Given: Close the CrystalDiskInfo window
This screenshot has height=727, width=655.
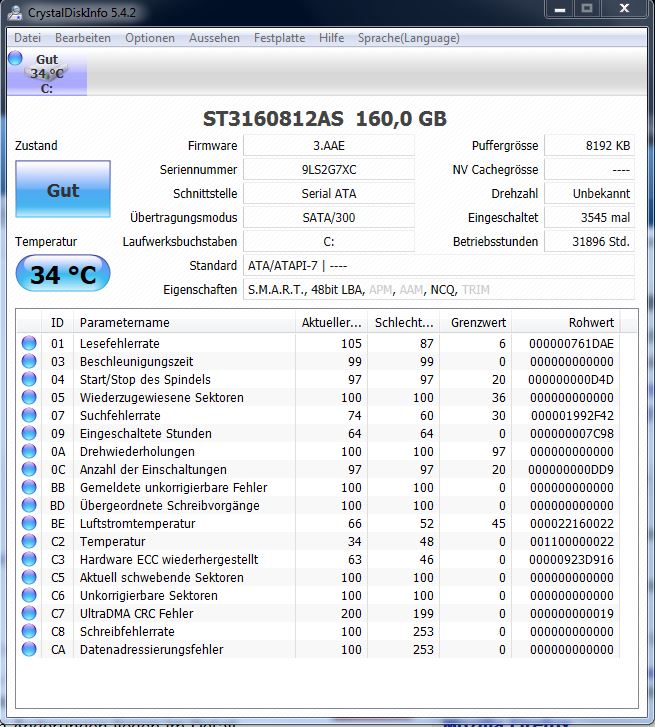Looking at the screenshot, I should pyautogui.click(x=624, y=9).
